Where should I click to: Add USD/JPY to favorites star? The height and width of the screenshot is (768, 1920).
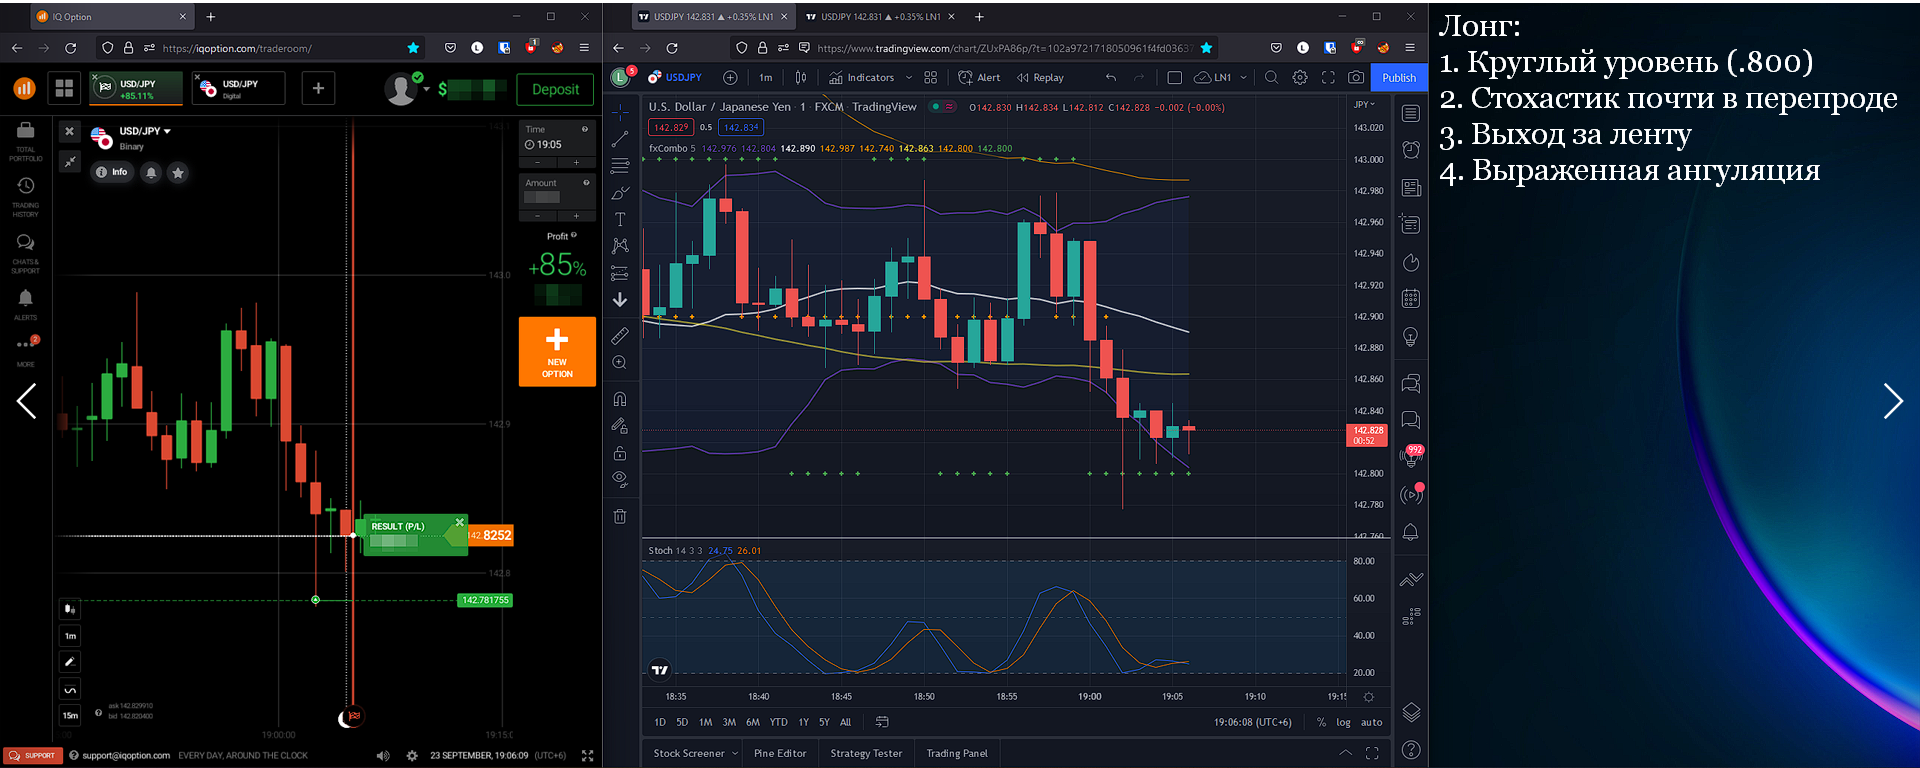(178, 173)
